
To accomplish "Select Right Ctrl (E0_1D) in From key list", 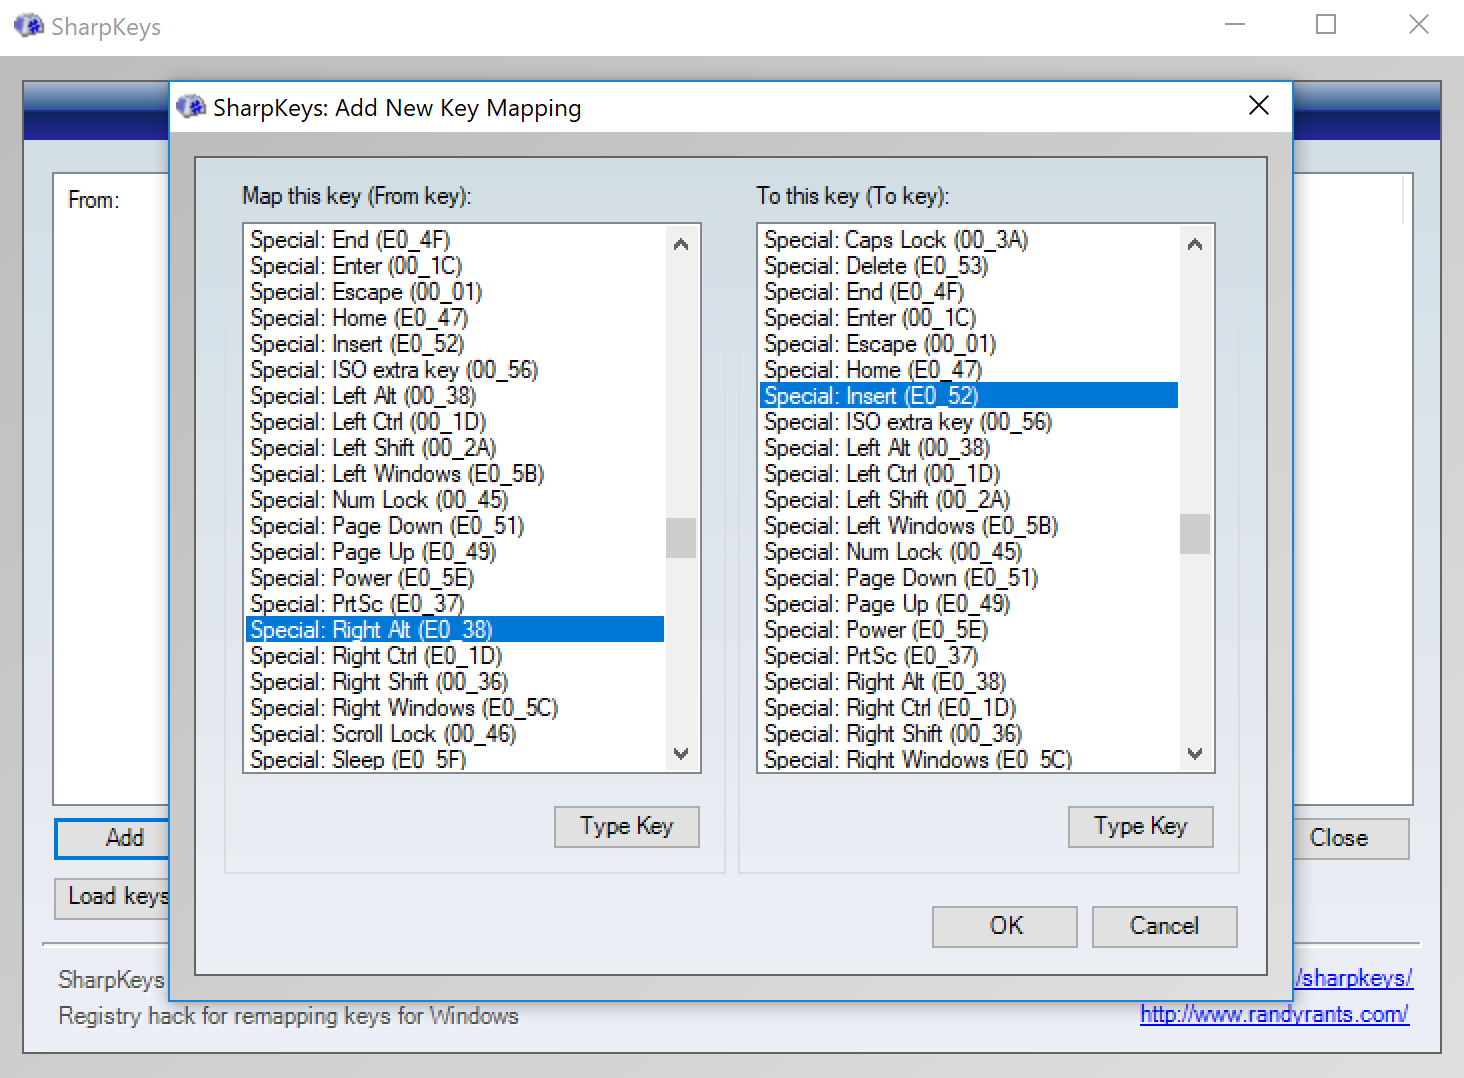I will (x=455, y=656).
